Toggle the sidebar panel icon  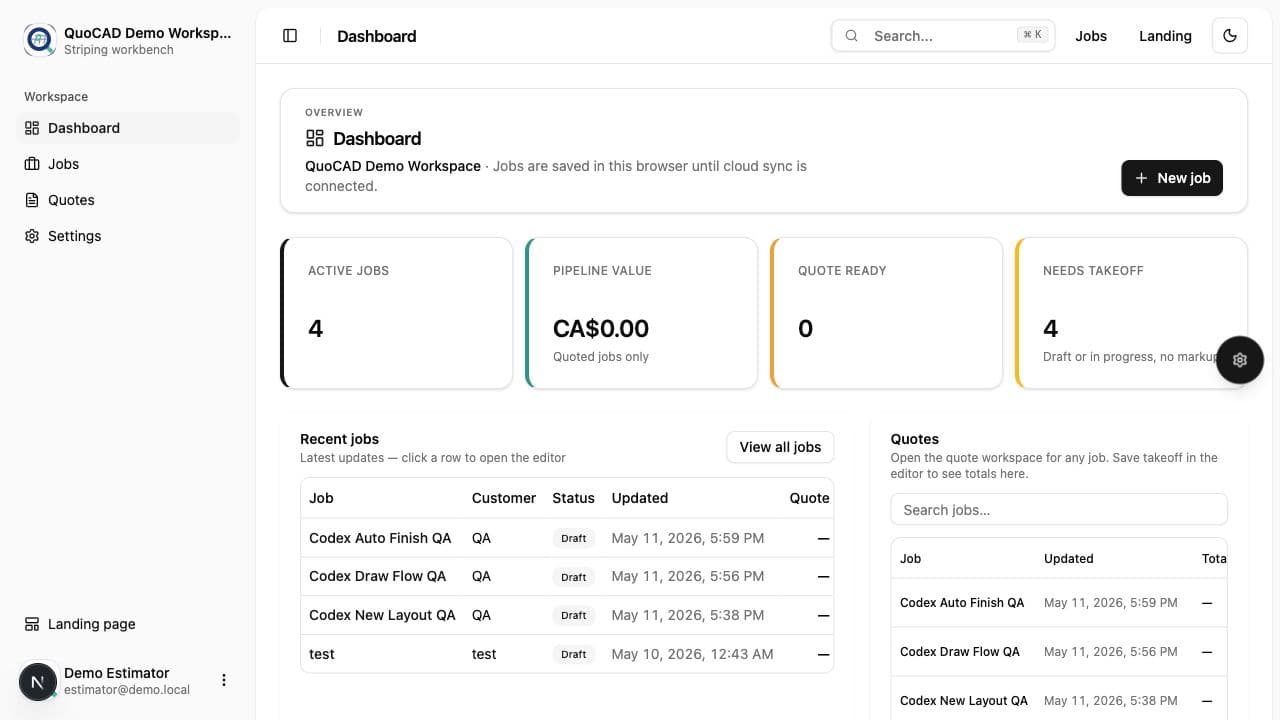tap(290, 36)
